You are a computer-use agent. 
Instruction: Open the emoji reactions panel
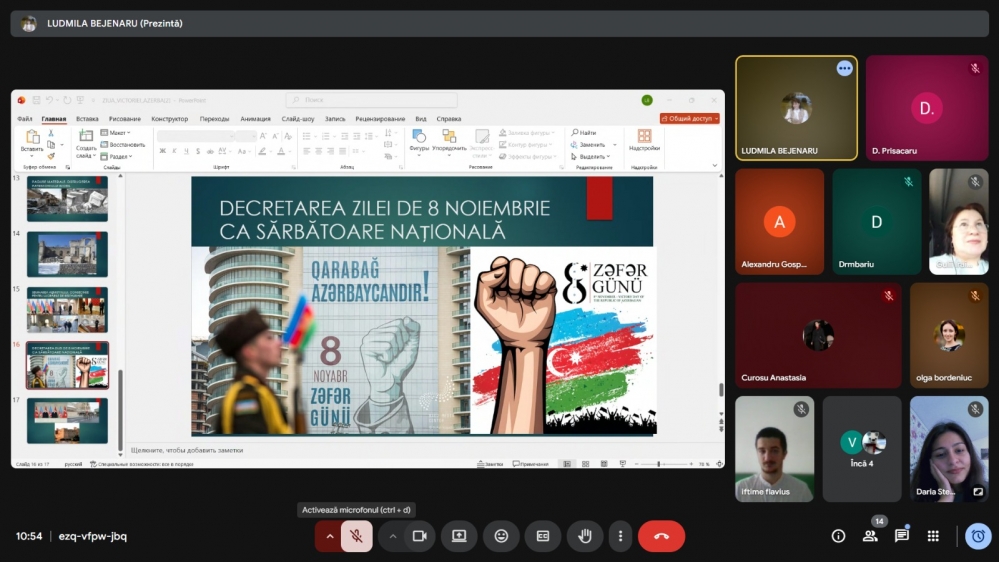point(501,536)
